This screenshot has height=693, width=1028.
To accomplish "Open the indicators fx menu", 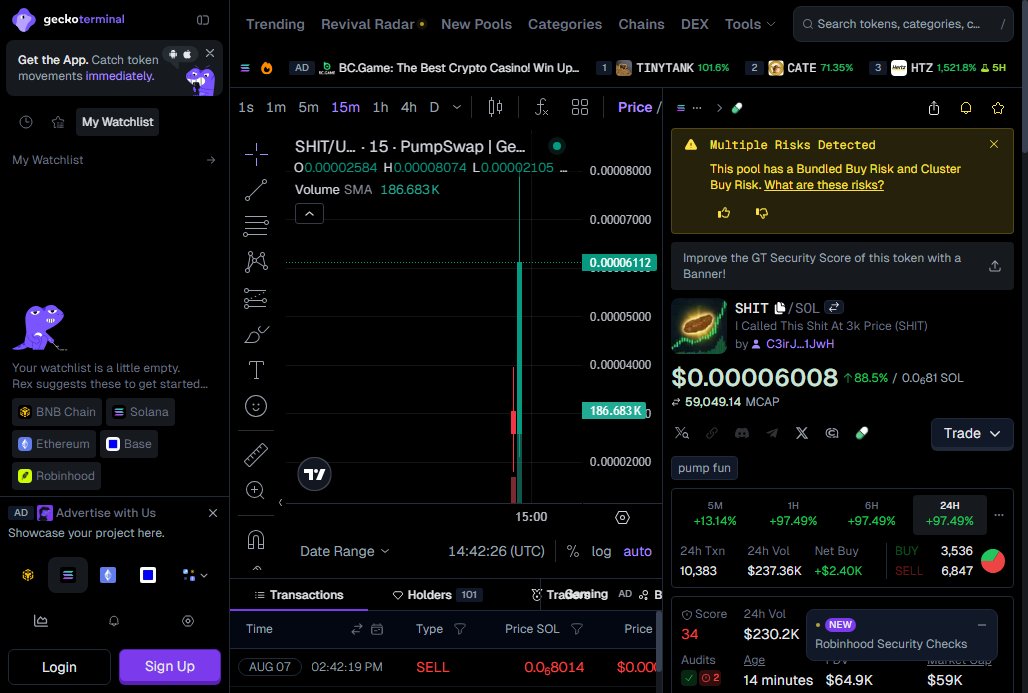I will 542,107.
